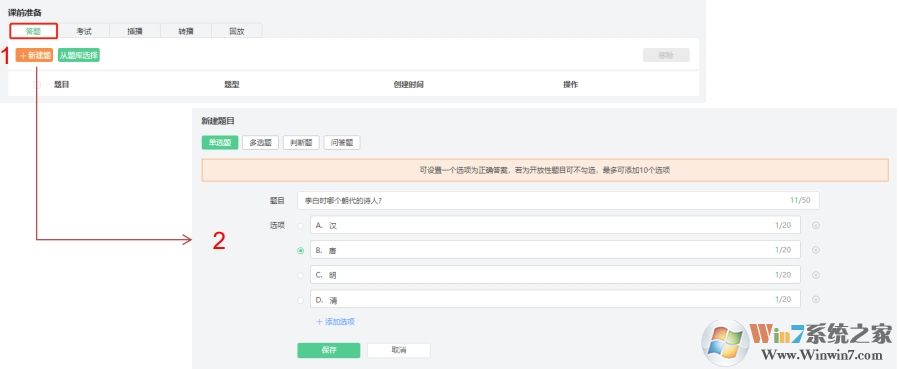Choose the 单选题 question type
The width and height of the screenshot is (899, 369).
point(220,143)
